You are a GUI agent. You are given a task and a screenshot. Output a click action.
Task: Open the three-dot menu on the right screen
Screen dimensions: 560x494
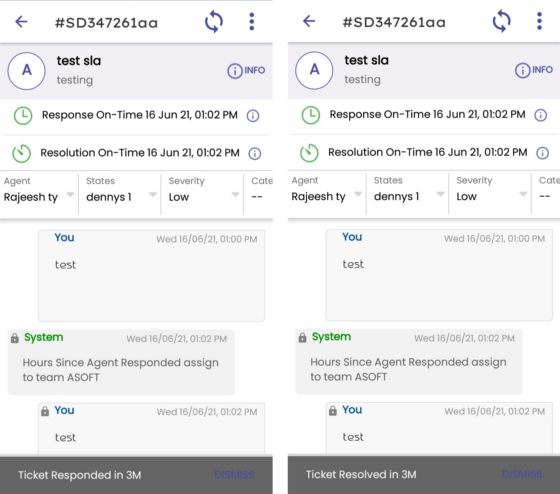(x=539, y=21)
